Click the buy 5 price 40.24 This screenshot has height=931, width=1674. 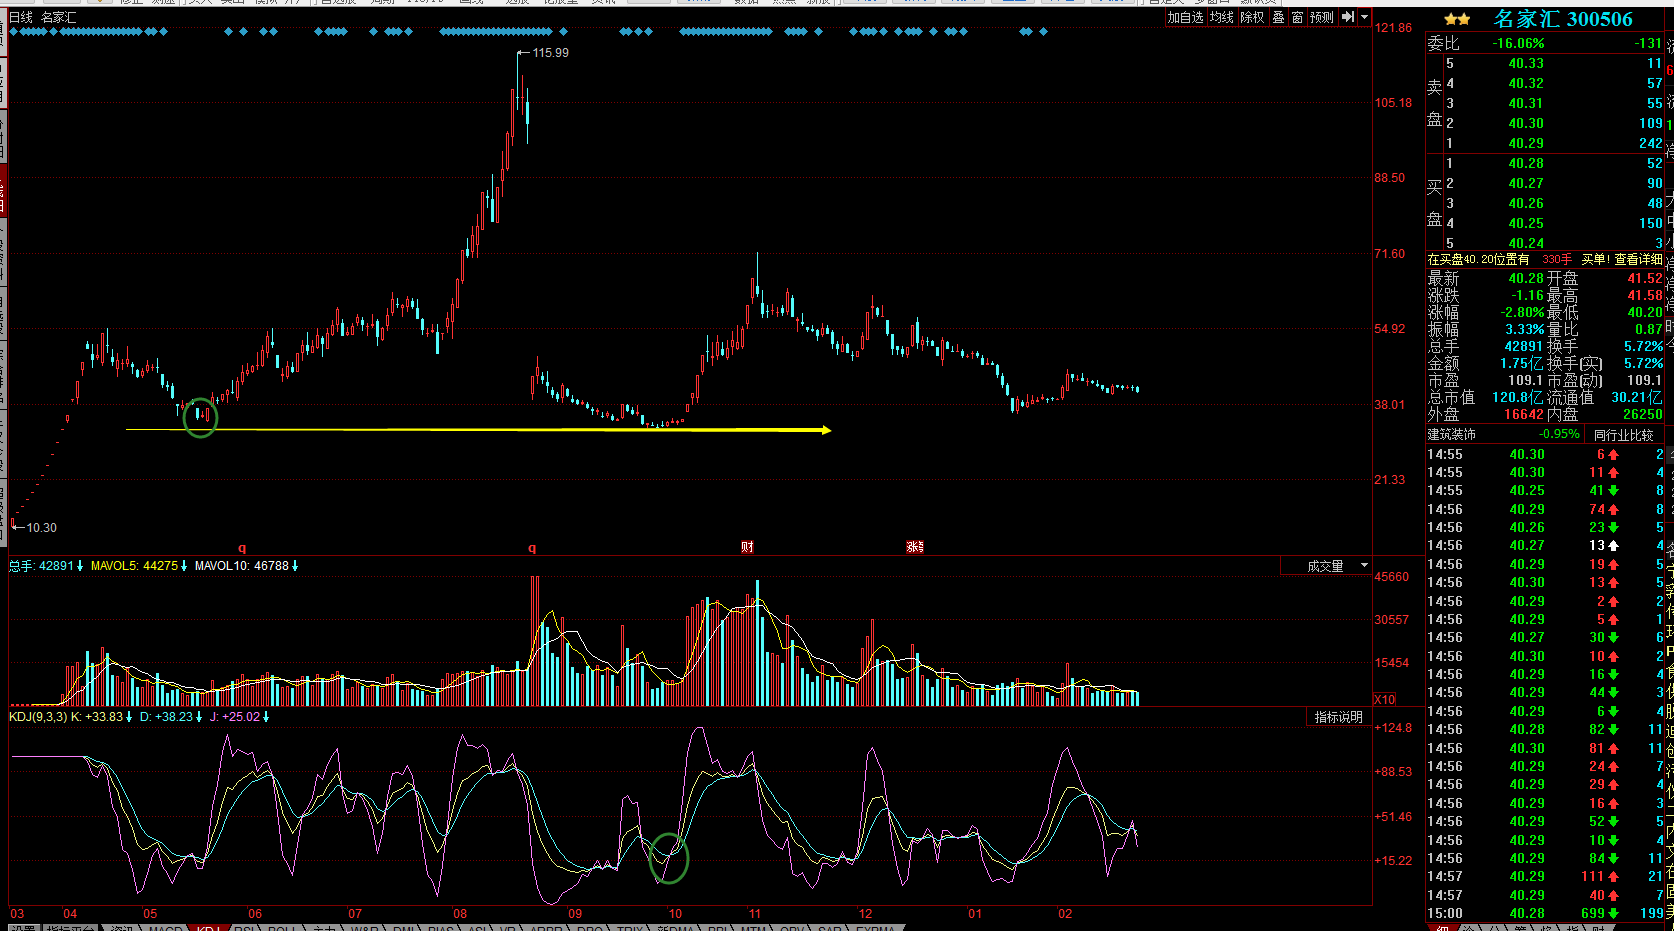click(1526, 243)
